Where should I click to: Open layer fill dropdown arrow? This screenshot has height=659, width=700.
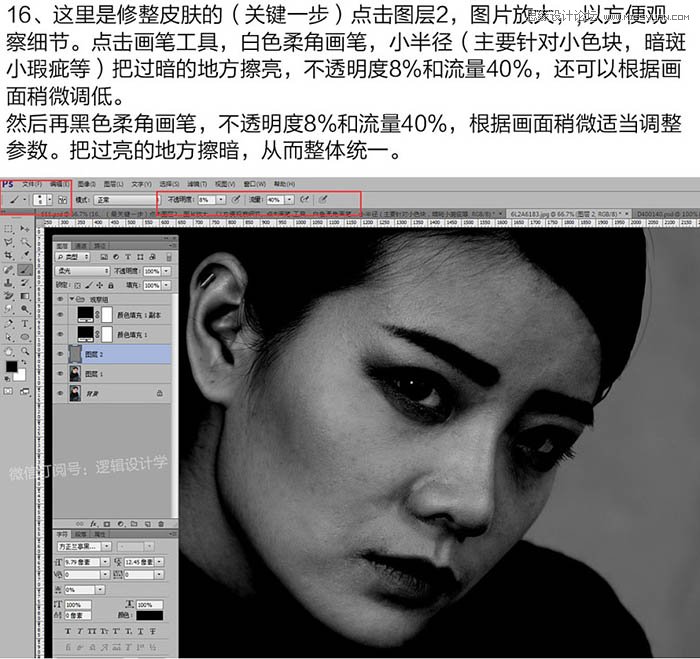(x=167, y=285)
